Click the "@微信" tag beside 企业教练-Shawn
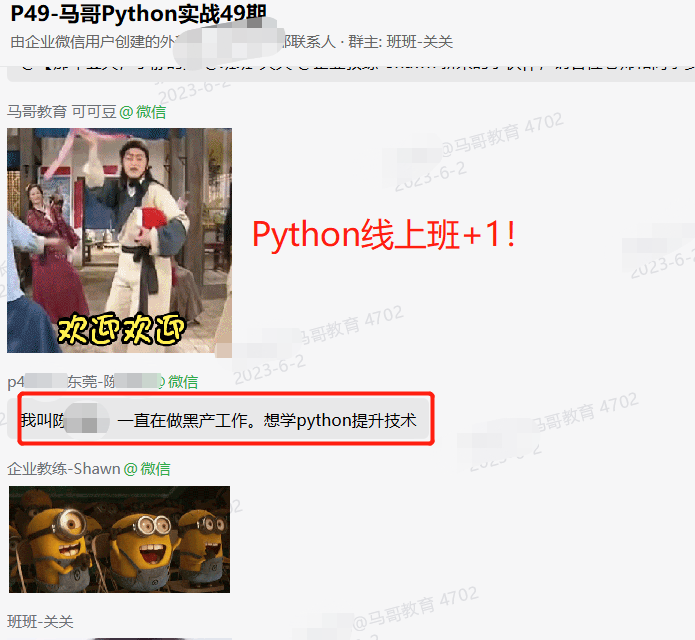The height and width of the screenshot is (640, 695). tap(147, 468)
